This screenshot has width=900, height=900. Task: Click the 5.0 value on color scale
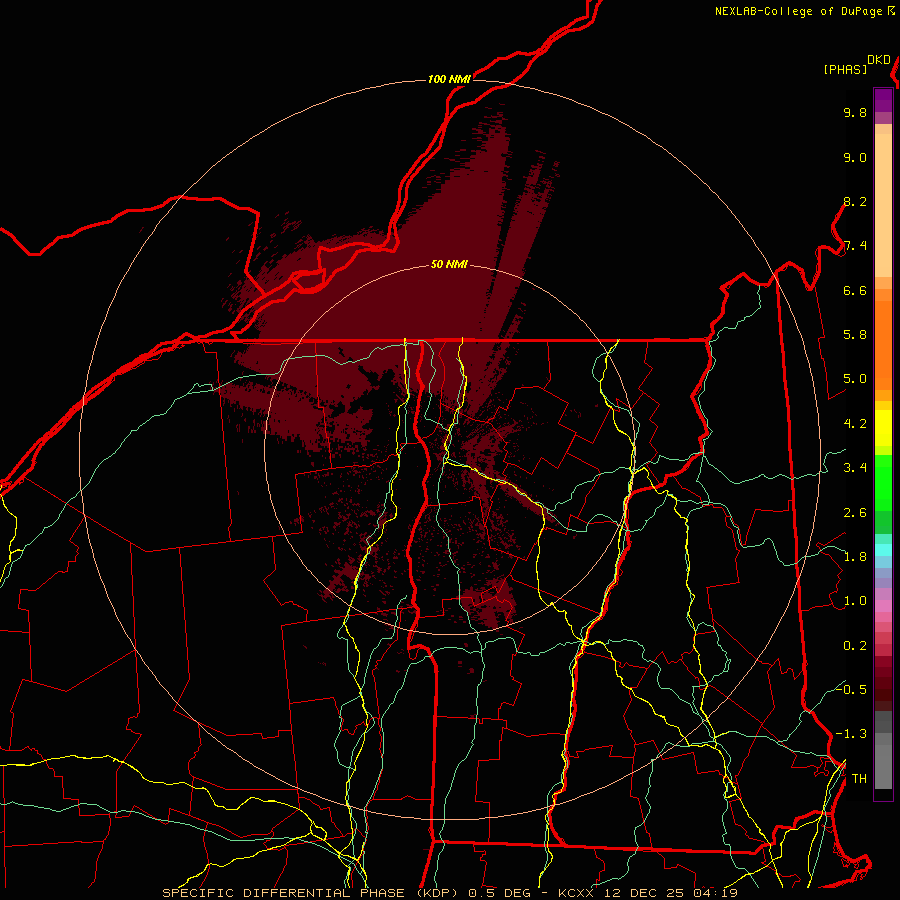tap(855, 379)
